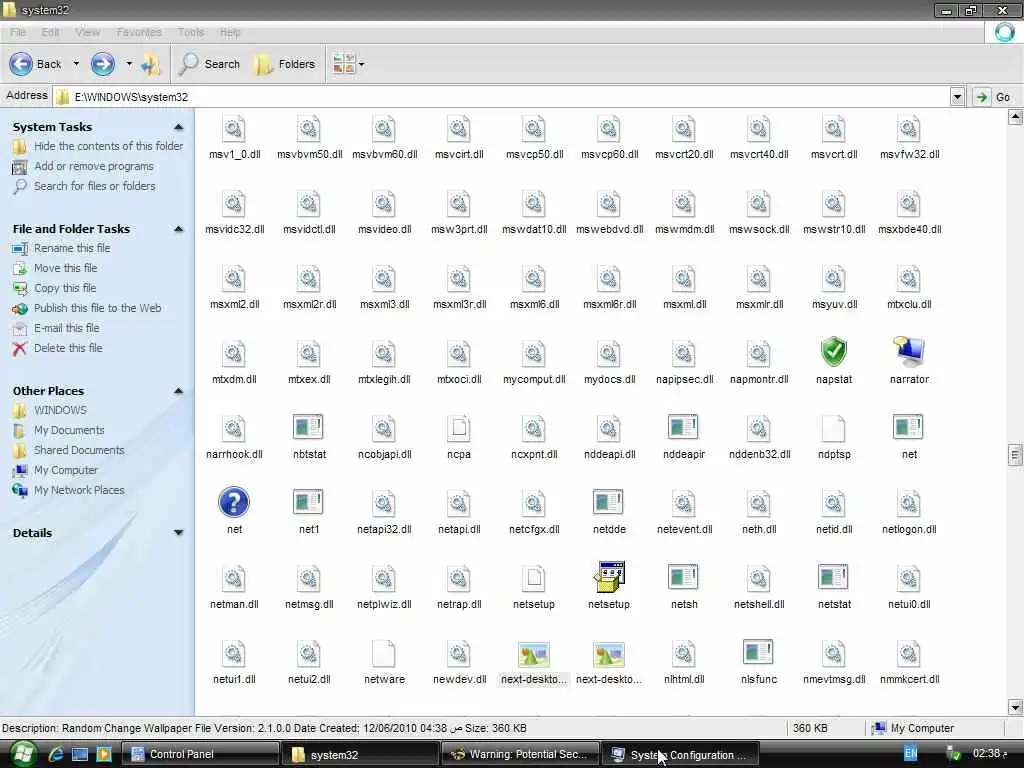
Task: Open the Favorites menu
Action: point(139,32)
